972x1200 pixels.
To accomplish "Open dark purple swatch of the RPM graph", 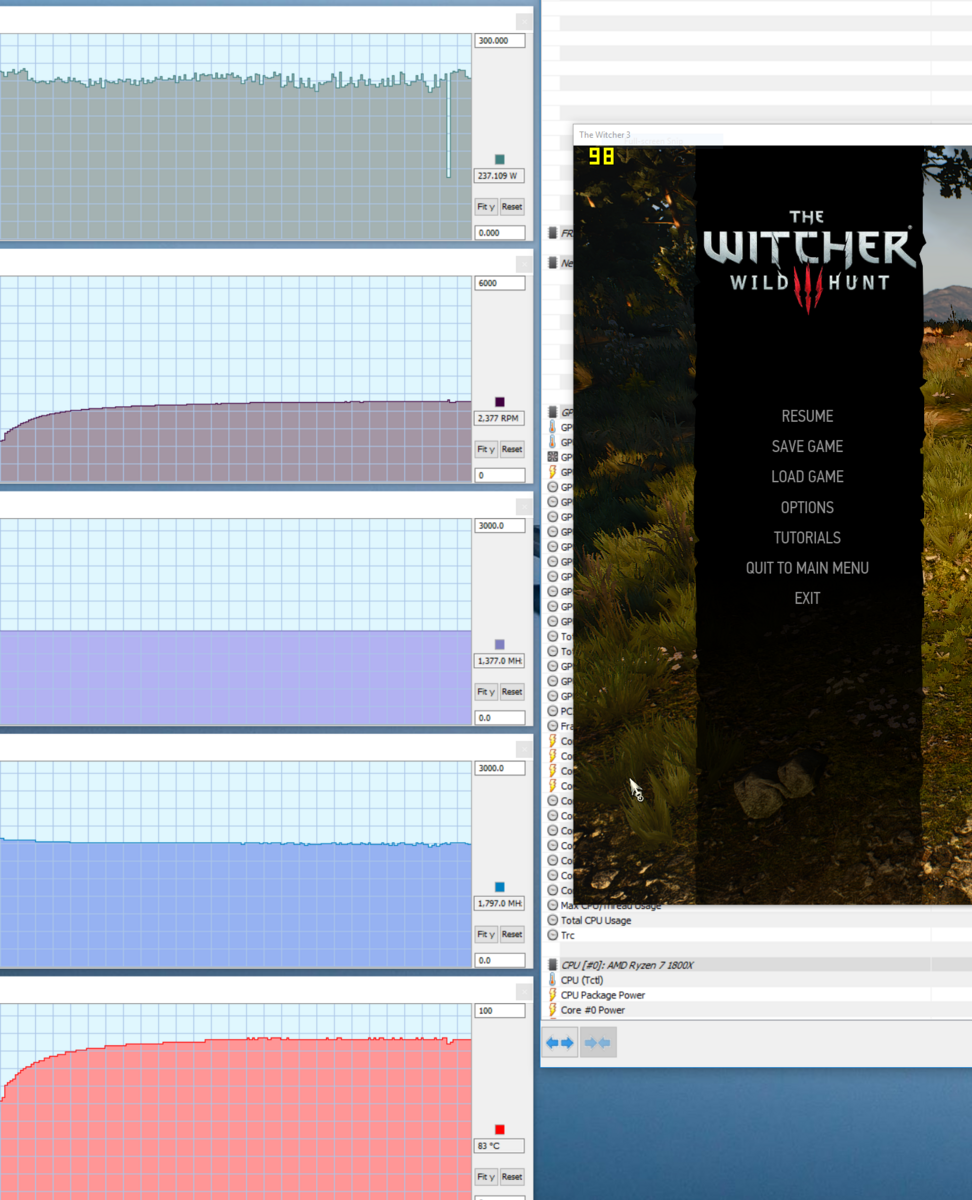I will pyautogui.click(x=500, y=402).
